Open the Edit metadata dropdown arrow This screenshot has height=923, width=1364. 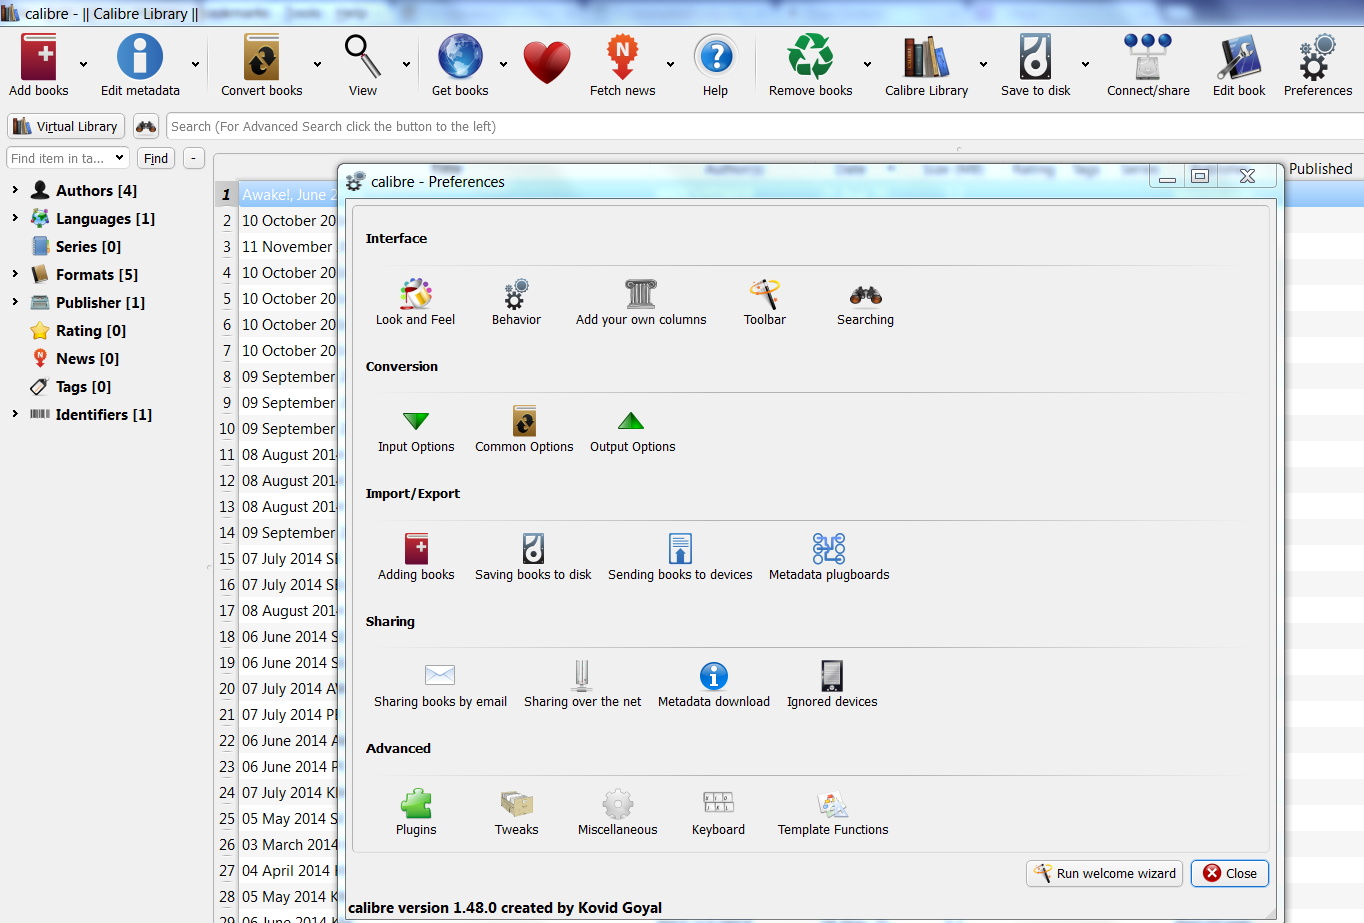pos(195,65)
